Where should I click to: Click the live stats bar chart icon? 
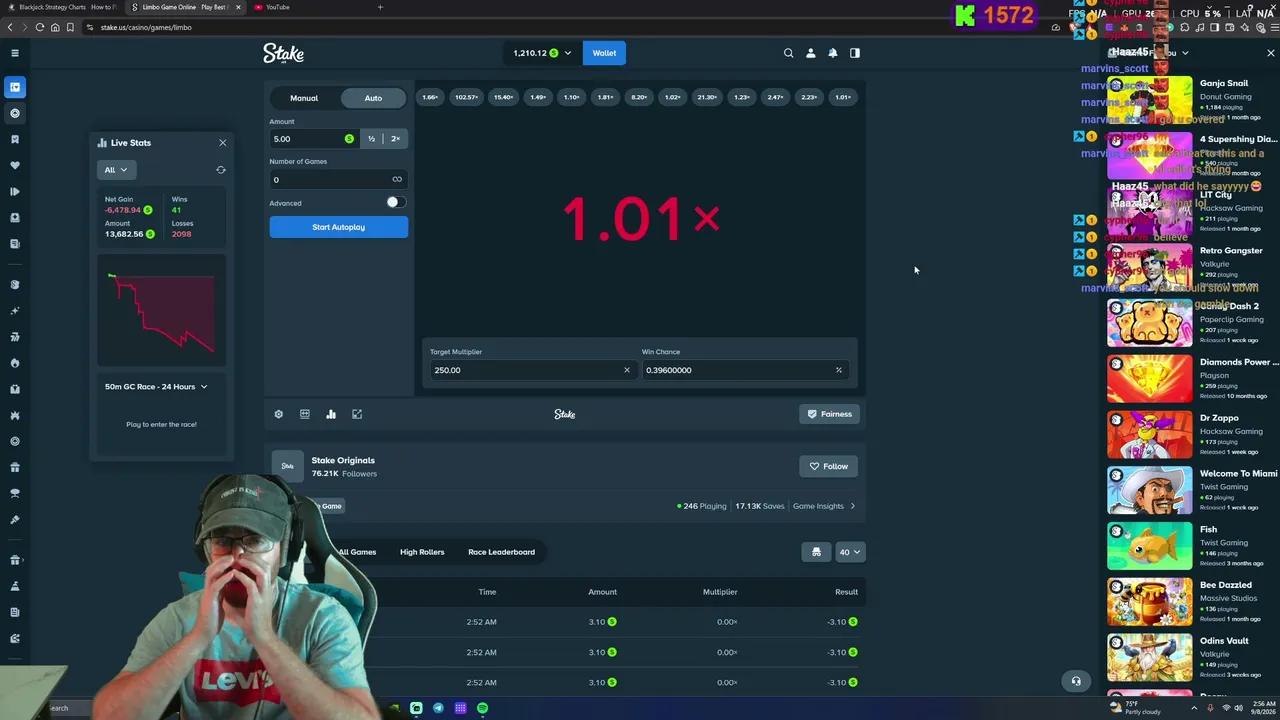pos(331,414)
